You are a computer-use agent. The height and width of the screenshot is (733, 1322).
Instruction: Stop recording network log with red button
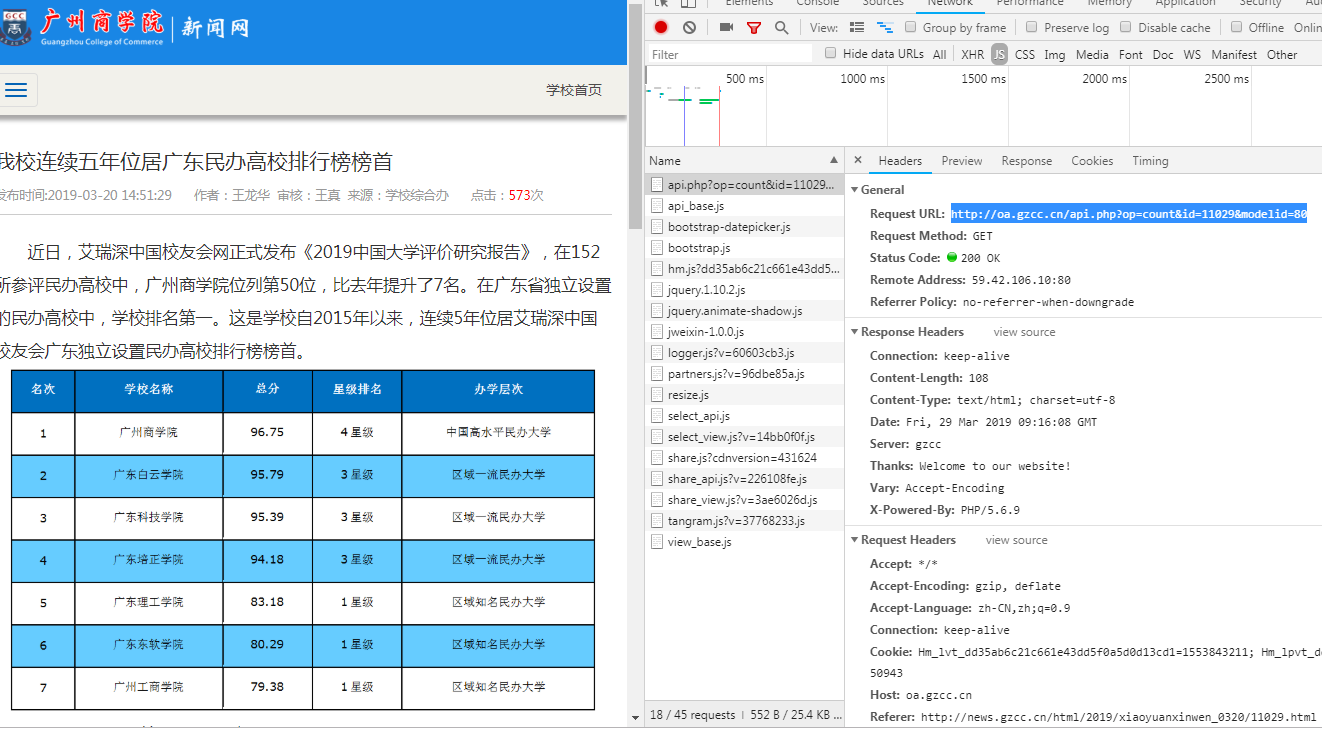click(x=661, y=28)
